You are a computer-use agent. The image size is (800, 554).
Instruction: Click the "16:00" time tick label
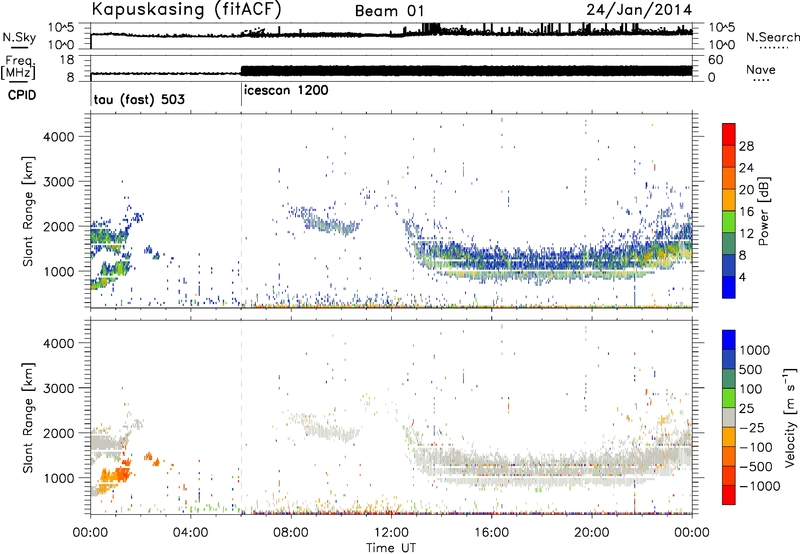tap(491, 533)
